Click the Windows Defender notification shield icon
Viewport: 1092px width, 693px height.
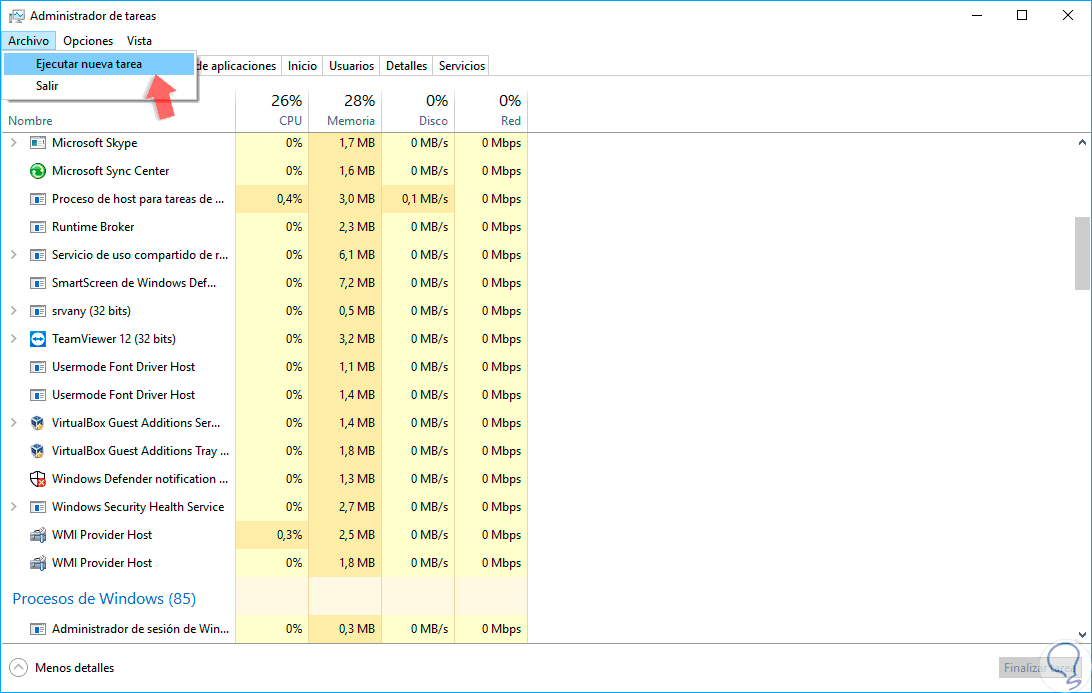[38, 479]
